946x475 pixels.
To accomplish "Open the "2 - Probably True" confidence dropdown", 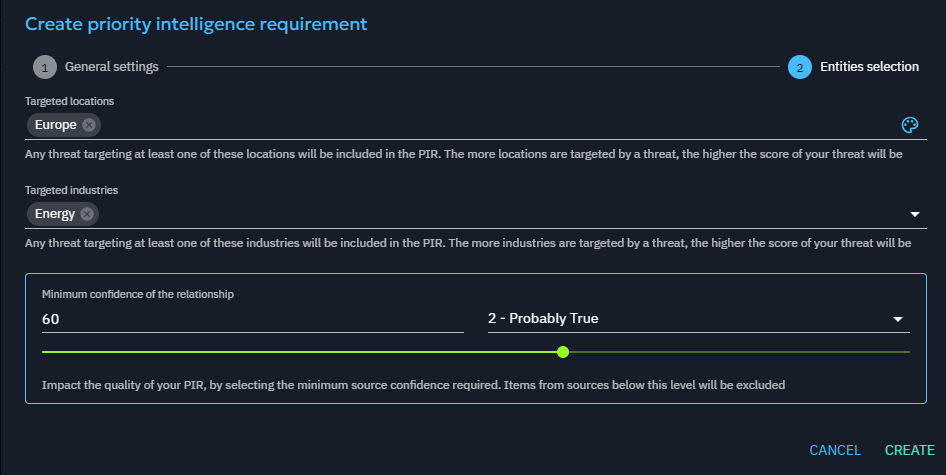I will (690, 319).
